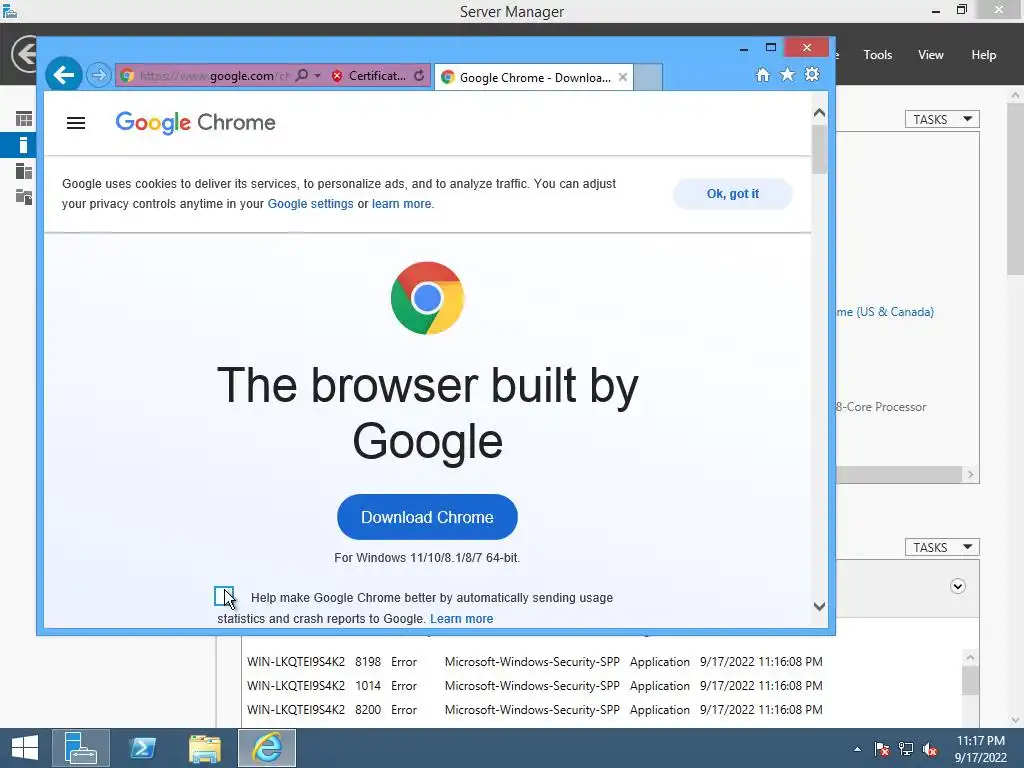Screen dimensions: 1024x768
Task: Open the Internet Explorer Home icon
Action: point(762,74)
